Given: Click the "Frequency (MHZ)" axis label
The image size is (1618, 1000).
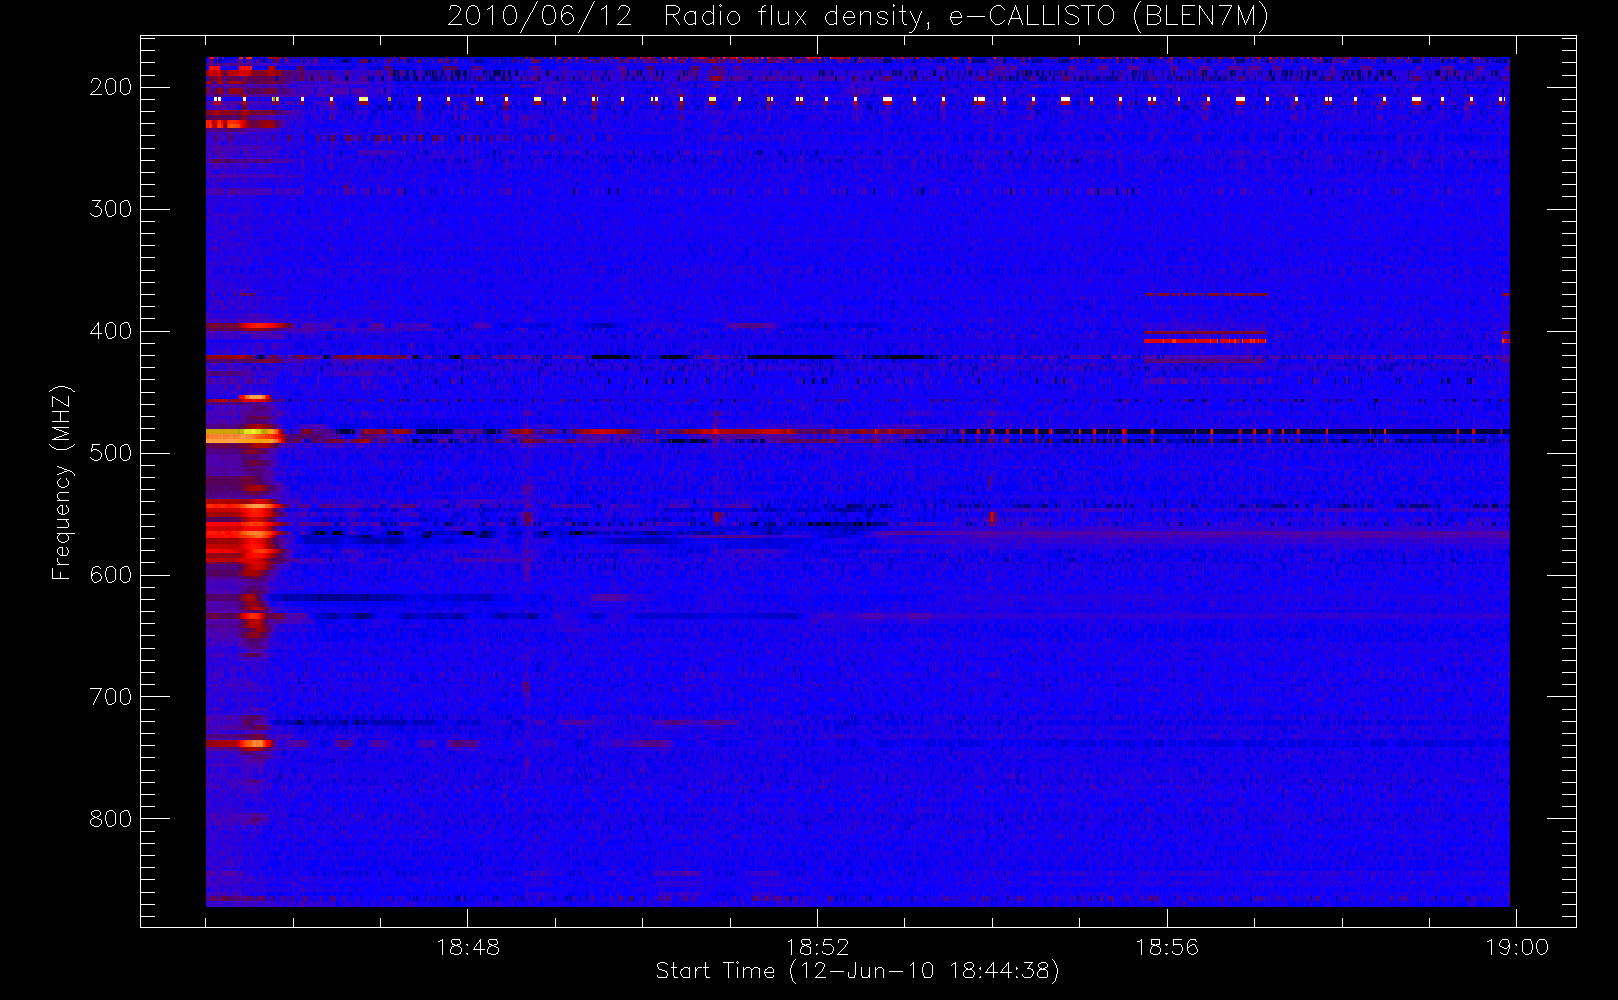Looking at the screenshot, I should [x=62, y=482].
